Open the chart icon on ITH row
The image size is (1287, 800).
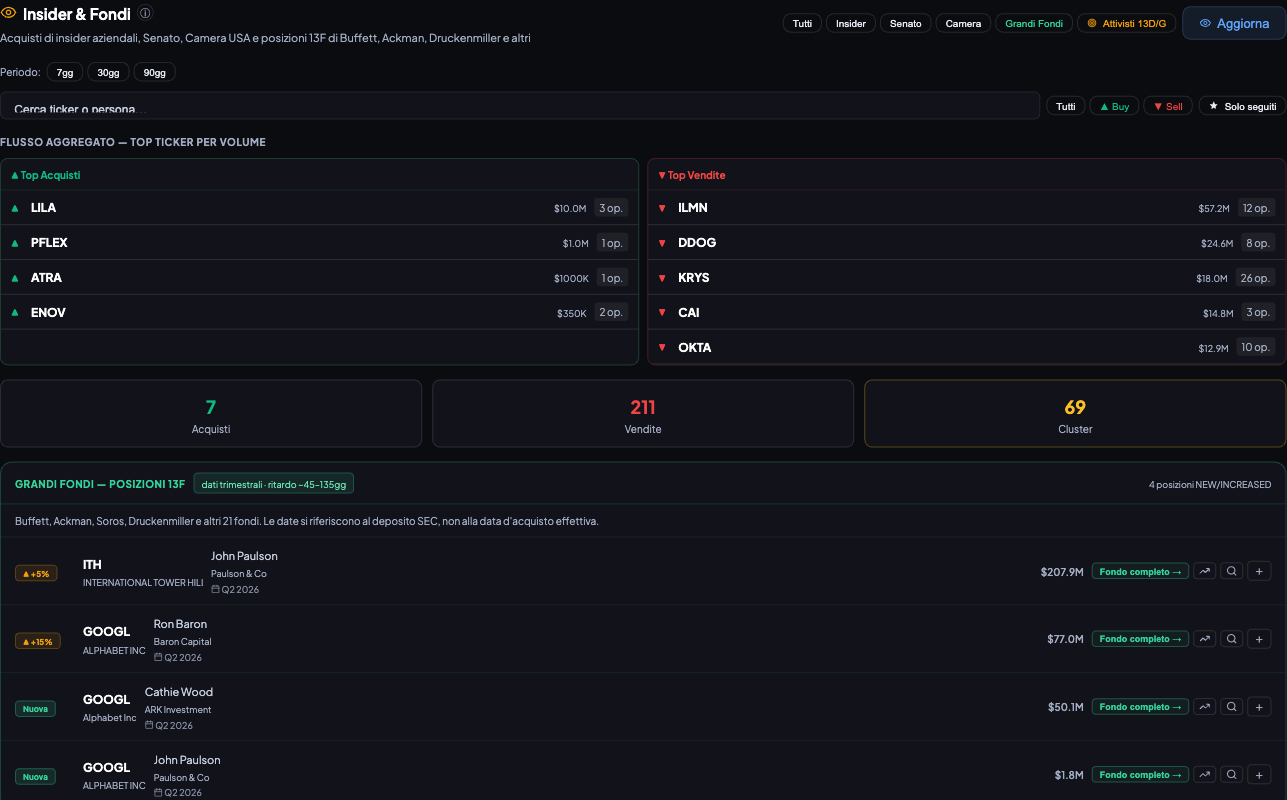pyautogui.click(x=1205, y=571)
